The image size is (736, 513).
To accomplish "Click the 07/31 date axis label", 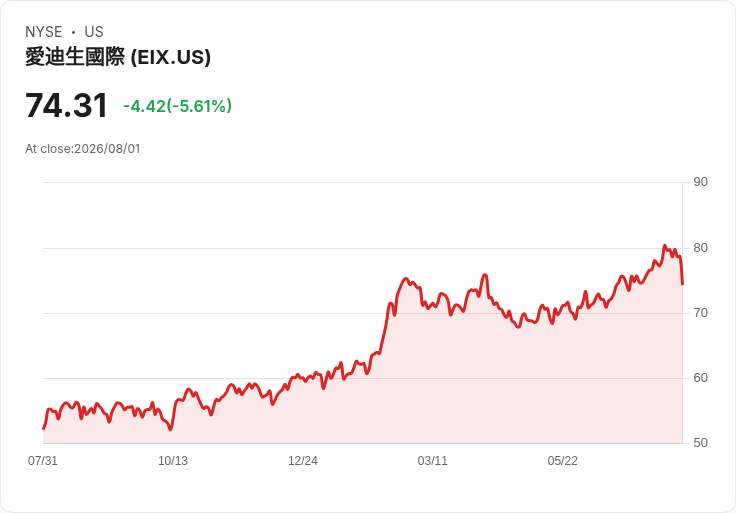I will point(43,461).
